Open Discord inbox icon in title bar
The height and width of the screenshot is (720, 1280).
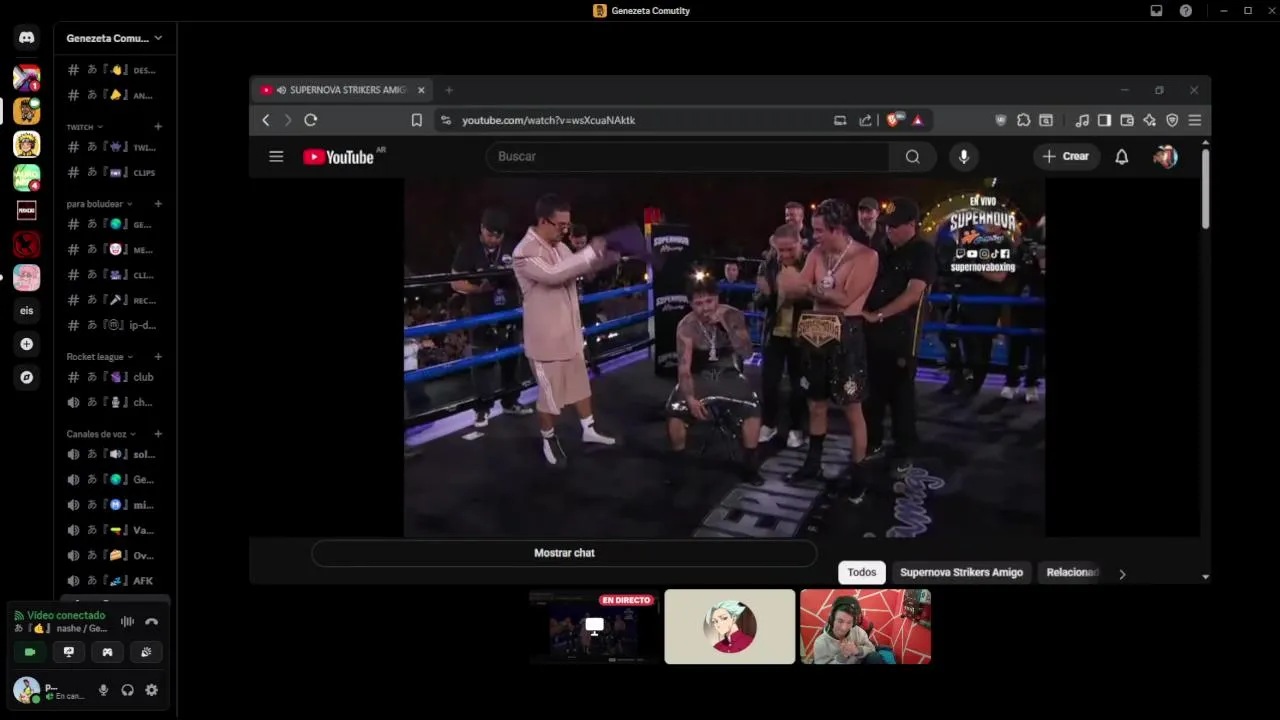click(x=1156, y=11)
